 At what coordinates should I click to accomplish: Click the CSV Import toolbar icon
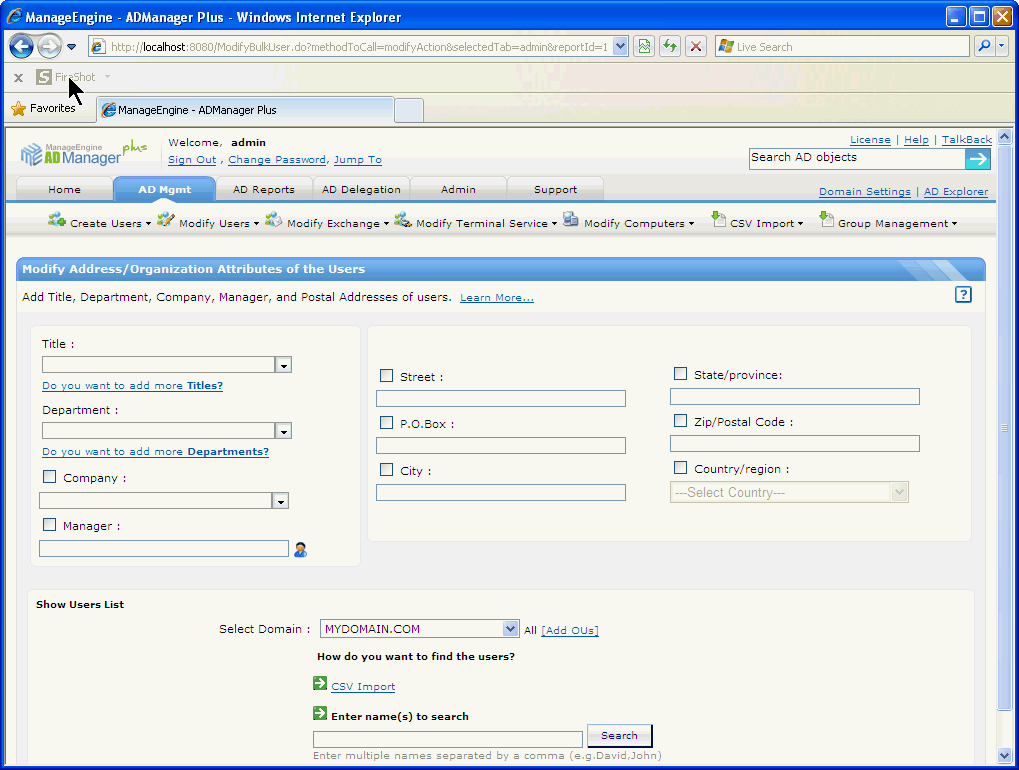[x=718, y=219]
